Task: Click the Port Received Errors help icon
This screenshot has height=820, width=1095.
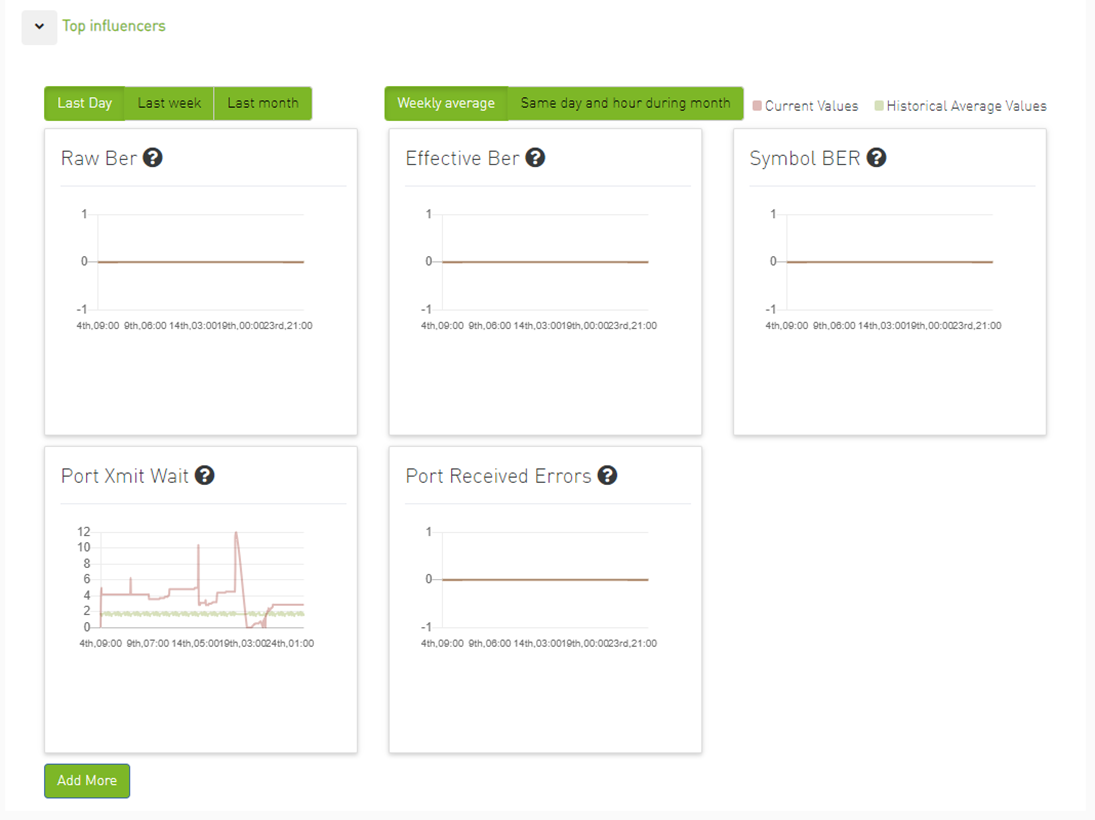Action: (x=607, y=476)
